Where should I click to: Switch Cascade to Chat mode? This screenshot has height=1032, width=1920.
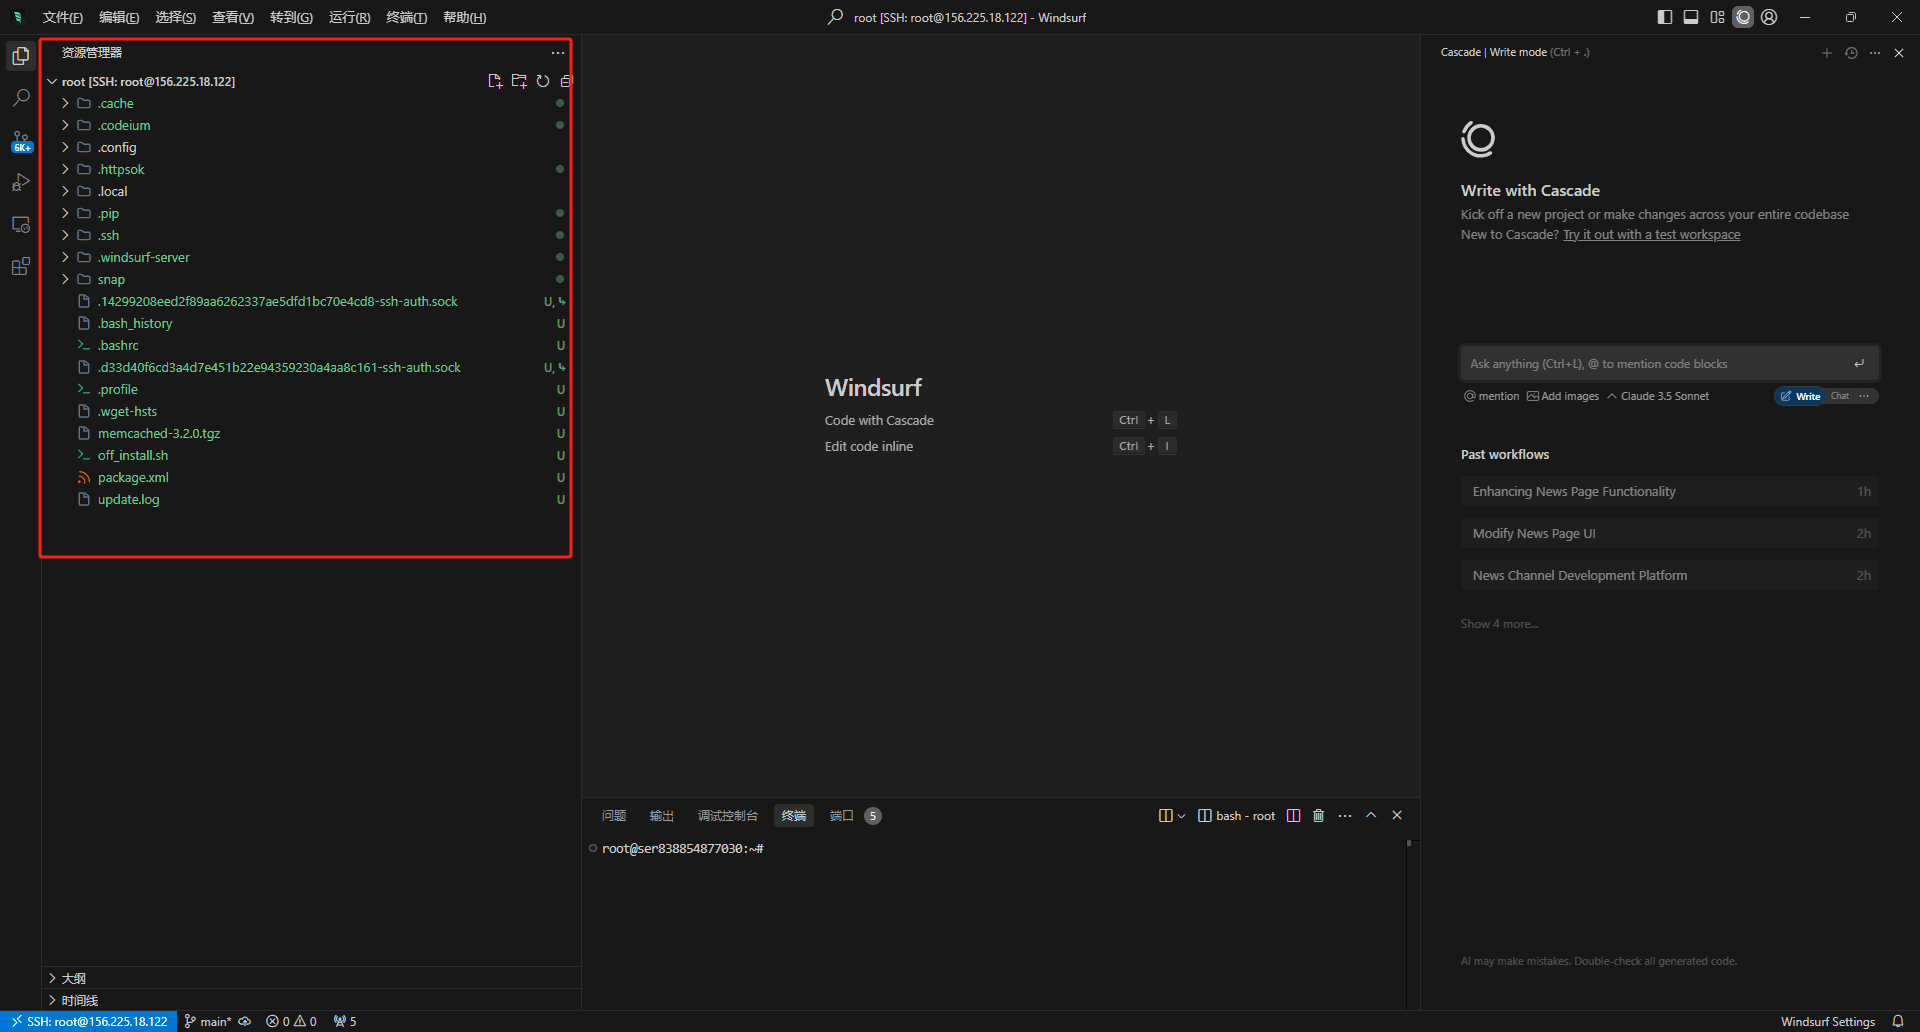click(1839, 396)
